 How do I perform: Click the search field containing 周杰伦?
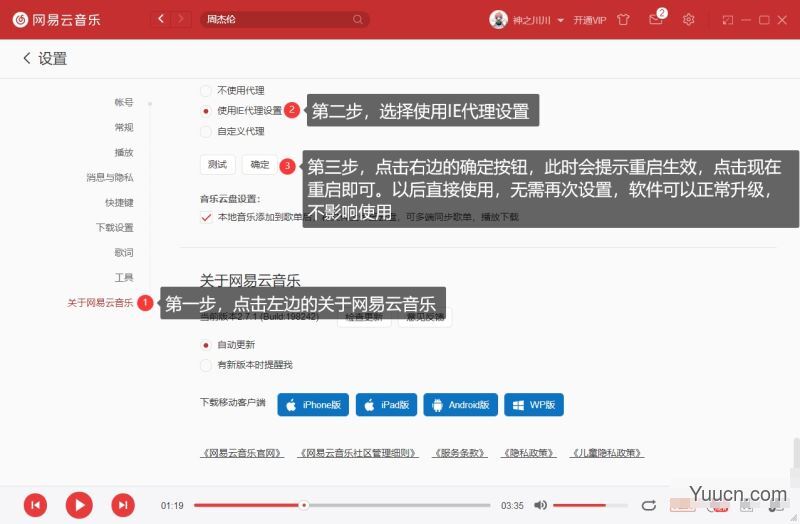click(x=285, y=19)
